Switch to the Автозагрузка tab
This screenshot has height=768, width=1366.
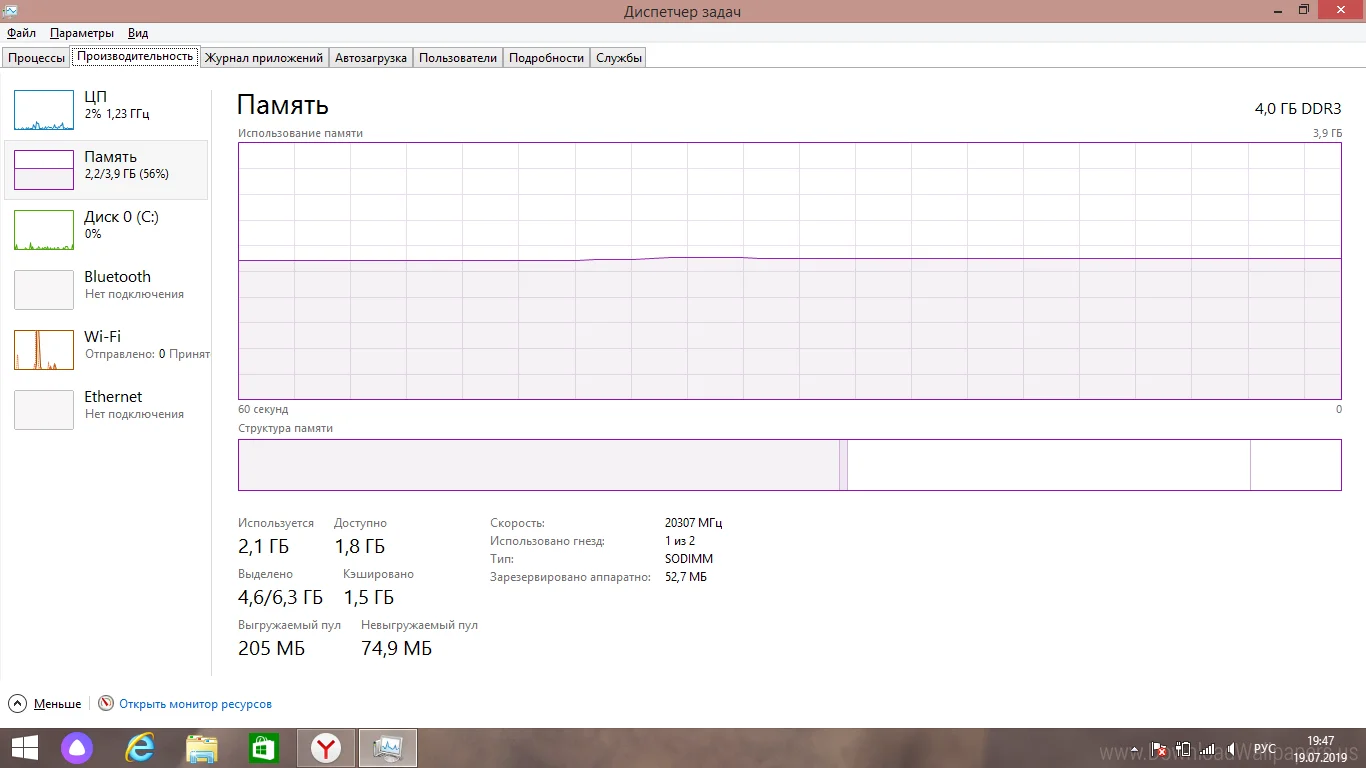click(x=371, y=58)
